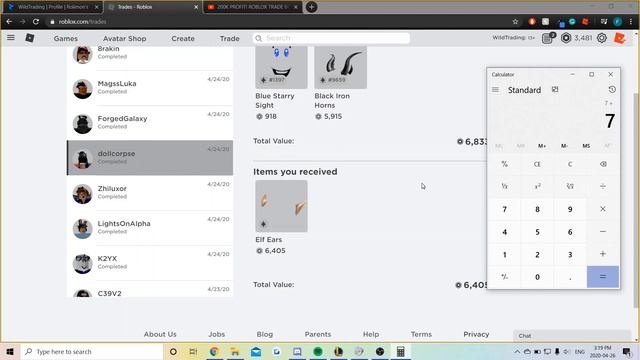This screenshot has height=360, width=640.
Task: Select the MagssLuka trade row
Action: pyautogui.click(x=150, y=88)
